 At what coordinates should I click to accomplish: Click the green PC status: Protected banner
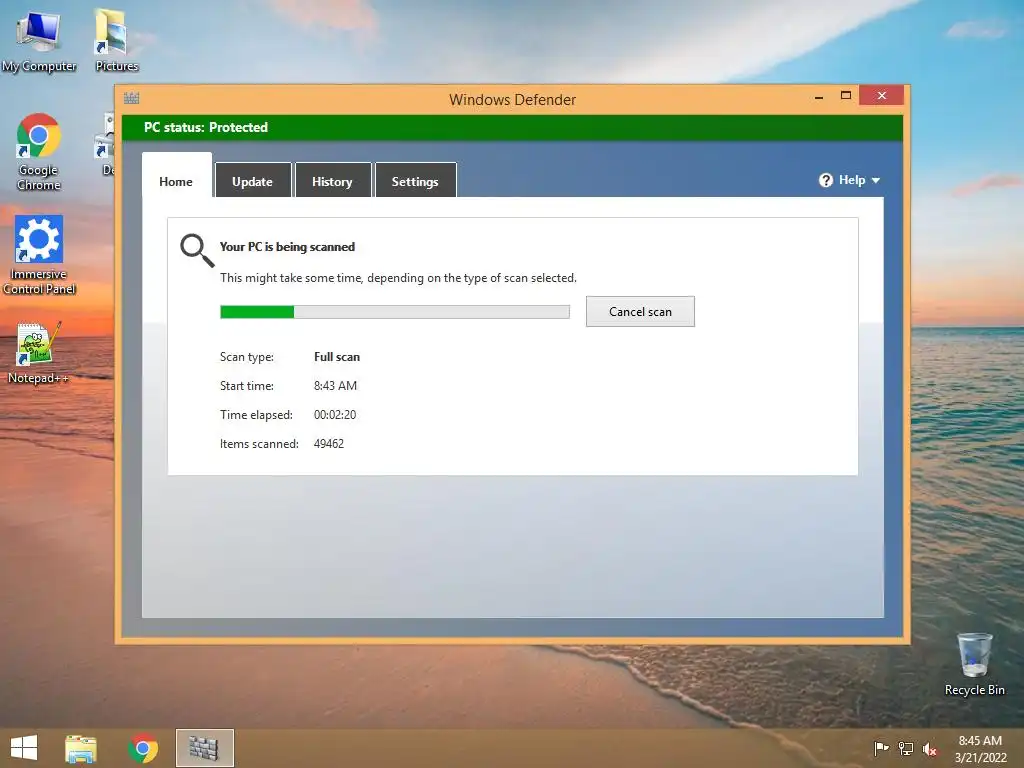512,127
